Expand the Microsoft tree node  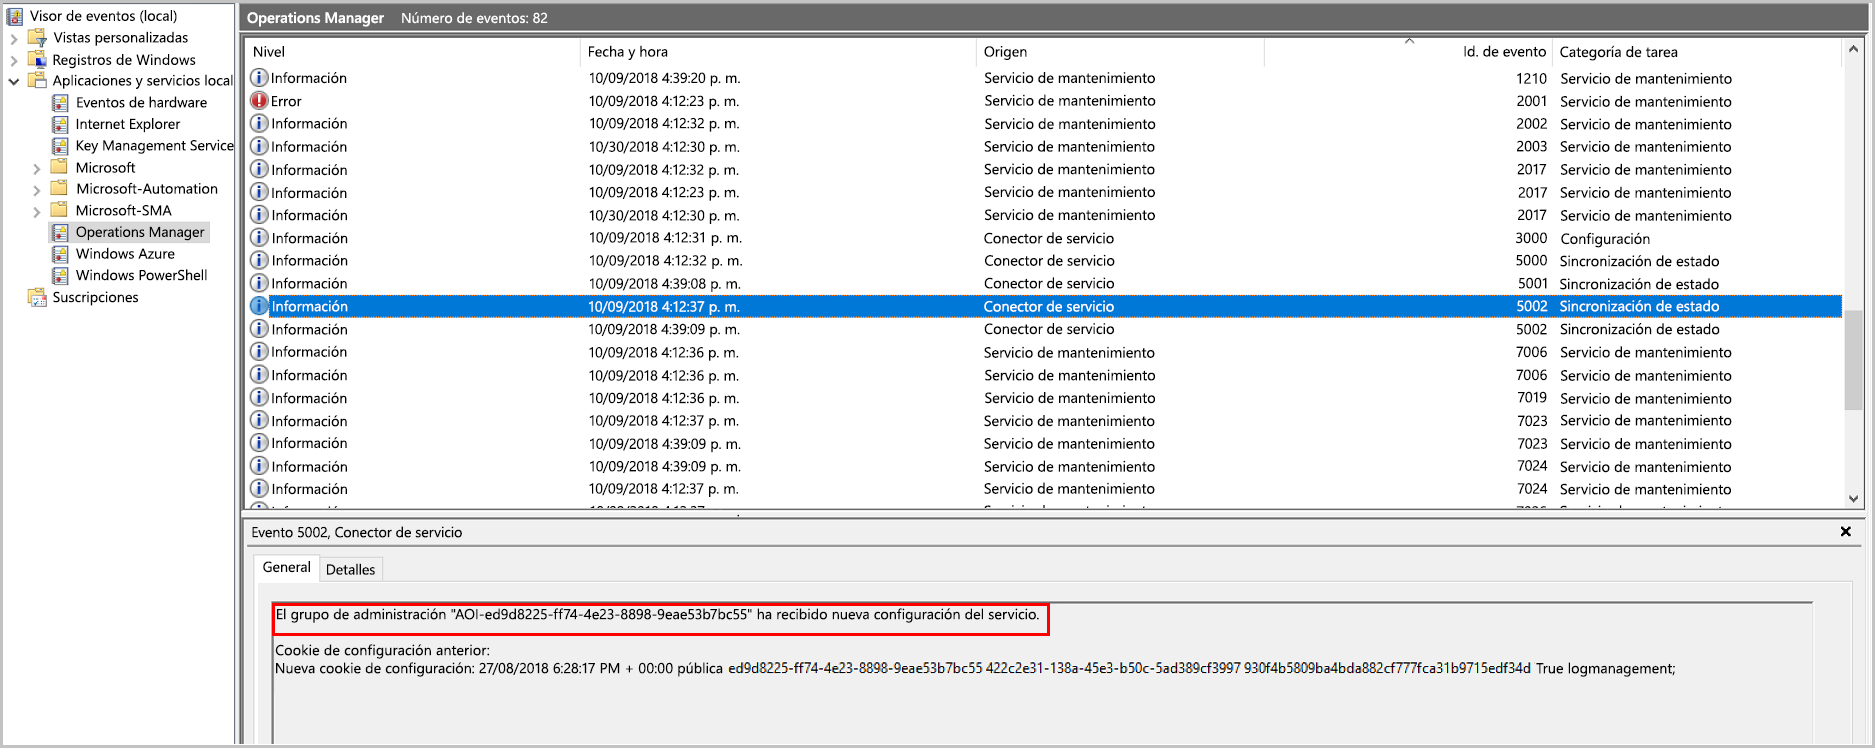pyautogui.click(x=37, y=169)
